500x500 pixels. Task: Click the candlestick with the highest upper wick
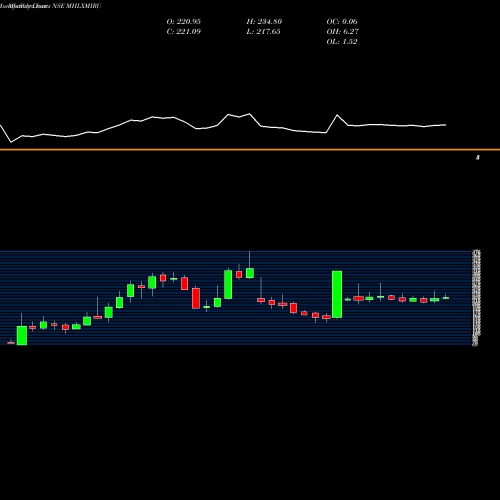pyautogui.click(x=250, y=273)
